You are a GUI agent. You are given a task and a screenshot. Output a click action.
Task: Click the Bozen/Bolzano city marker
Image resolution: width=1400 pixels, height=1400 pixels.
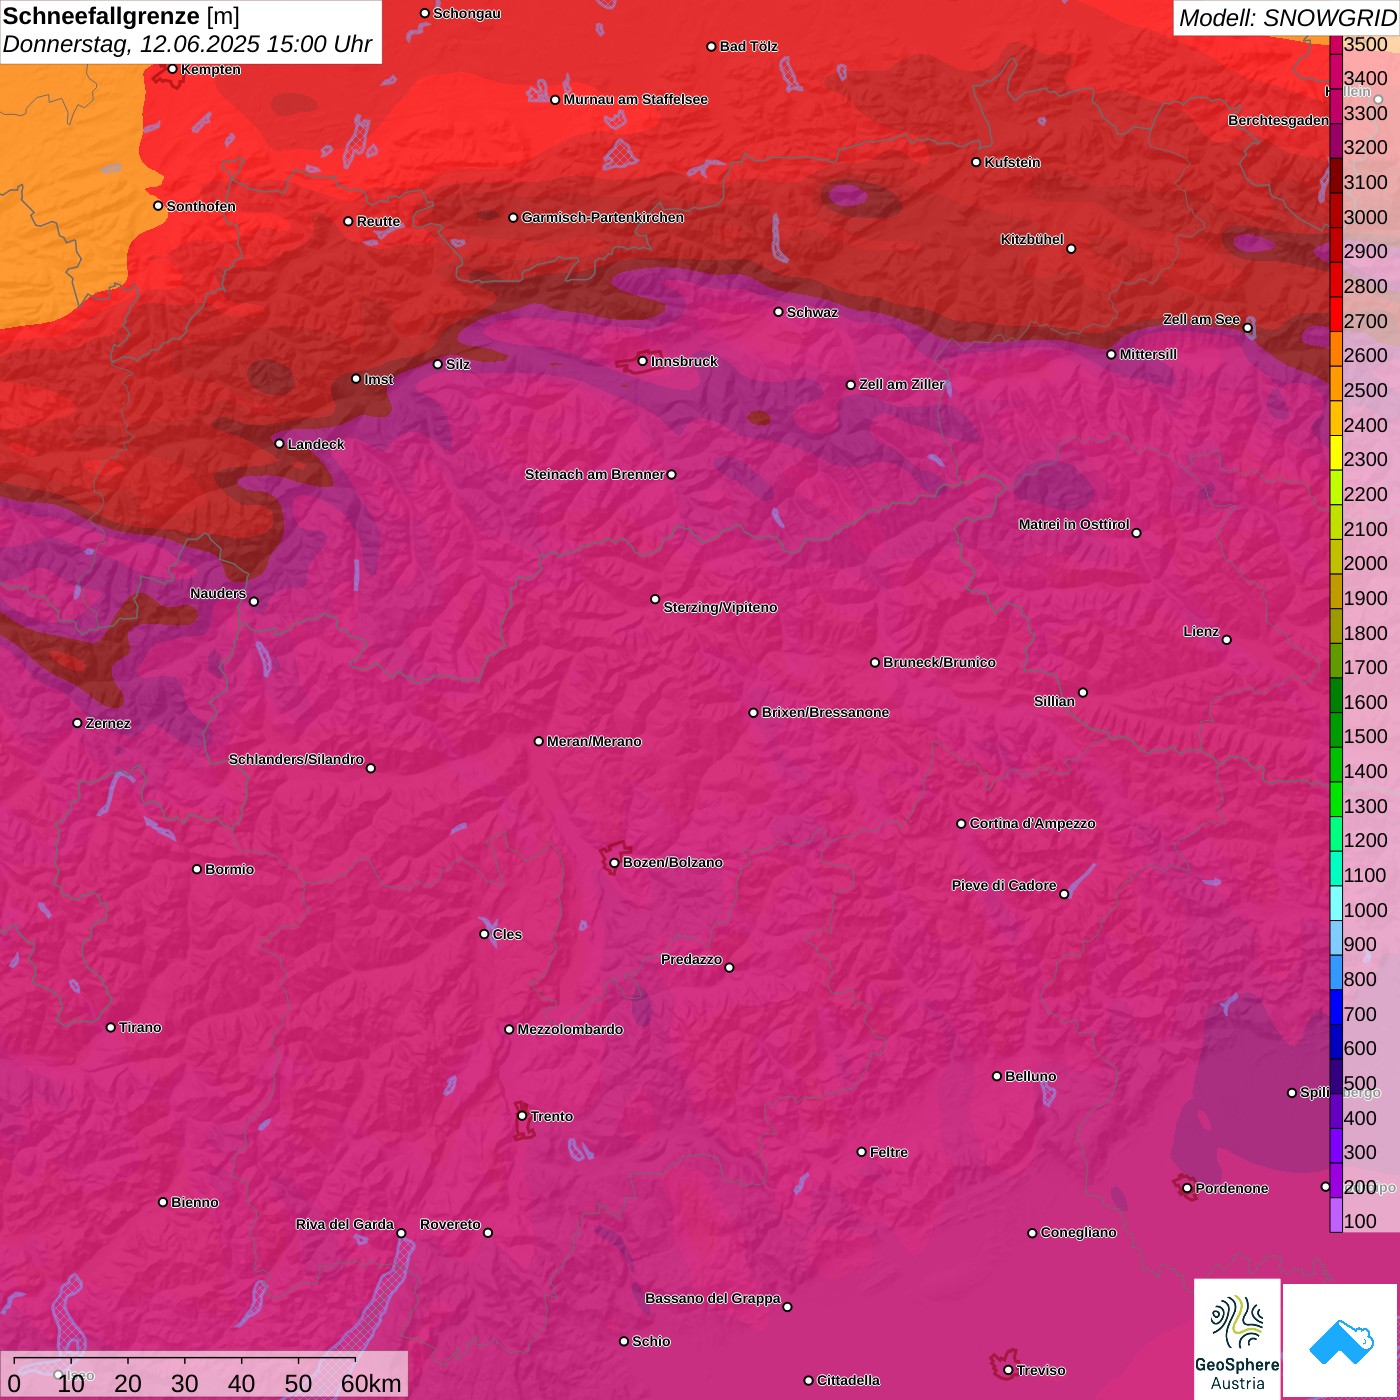click(x=614, y=862)
